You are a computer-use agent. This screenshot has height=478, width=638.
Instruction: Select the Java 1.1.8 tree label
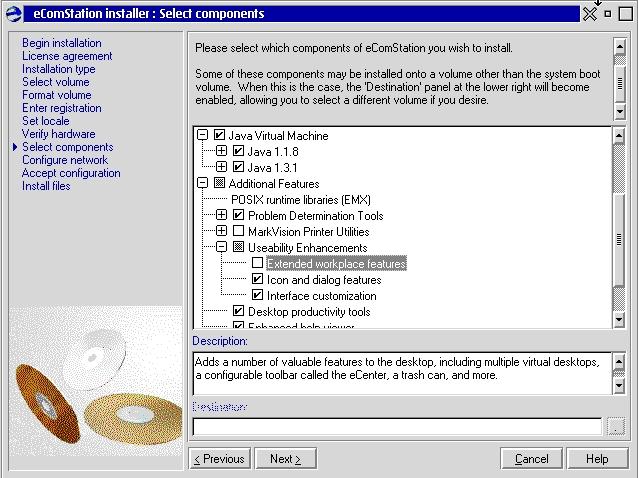[273, 152]
